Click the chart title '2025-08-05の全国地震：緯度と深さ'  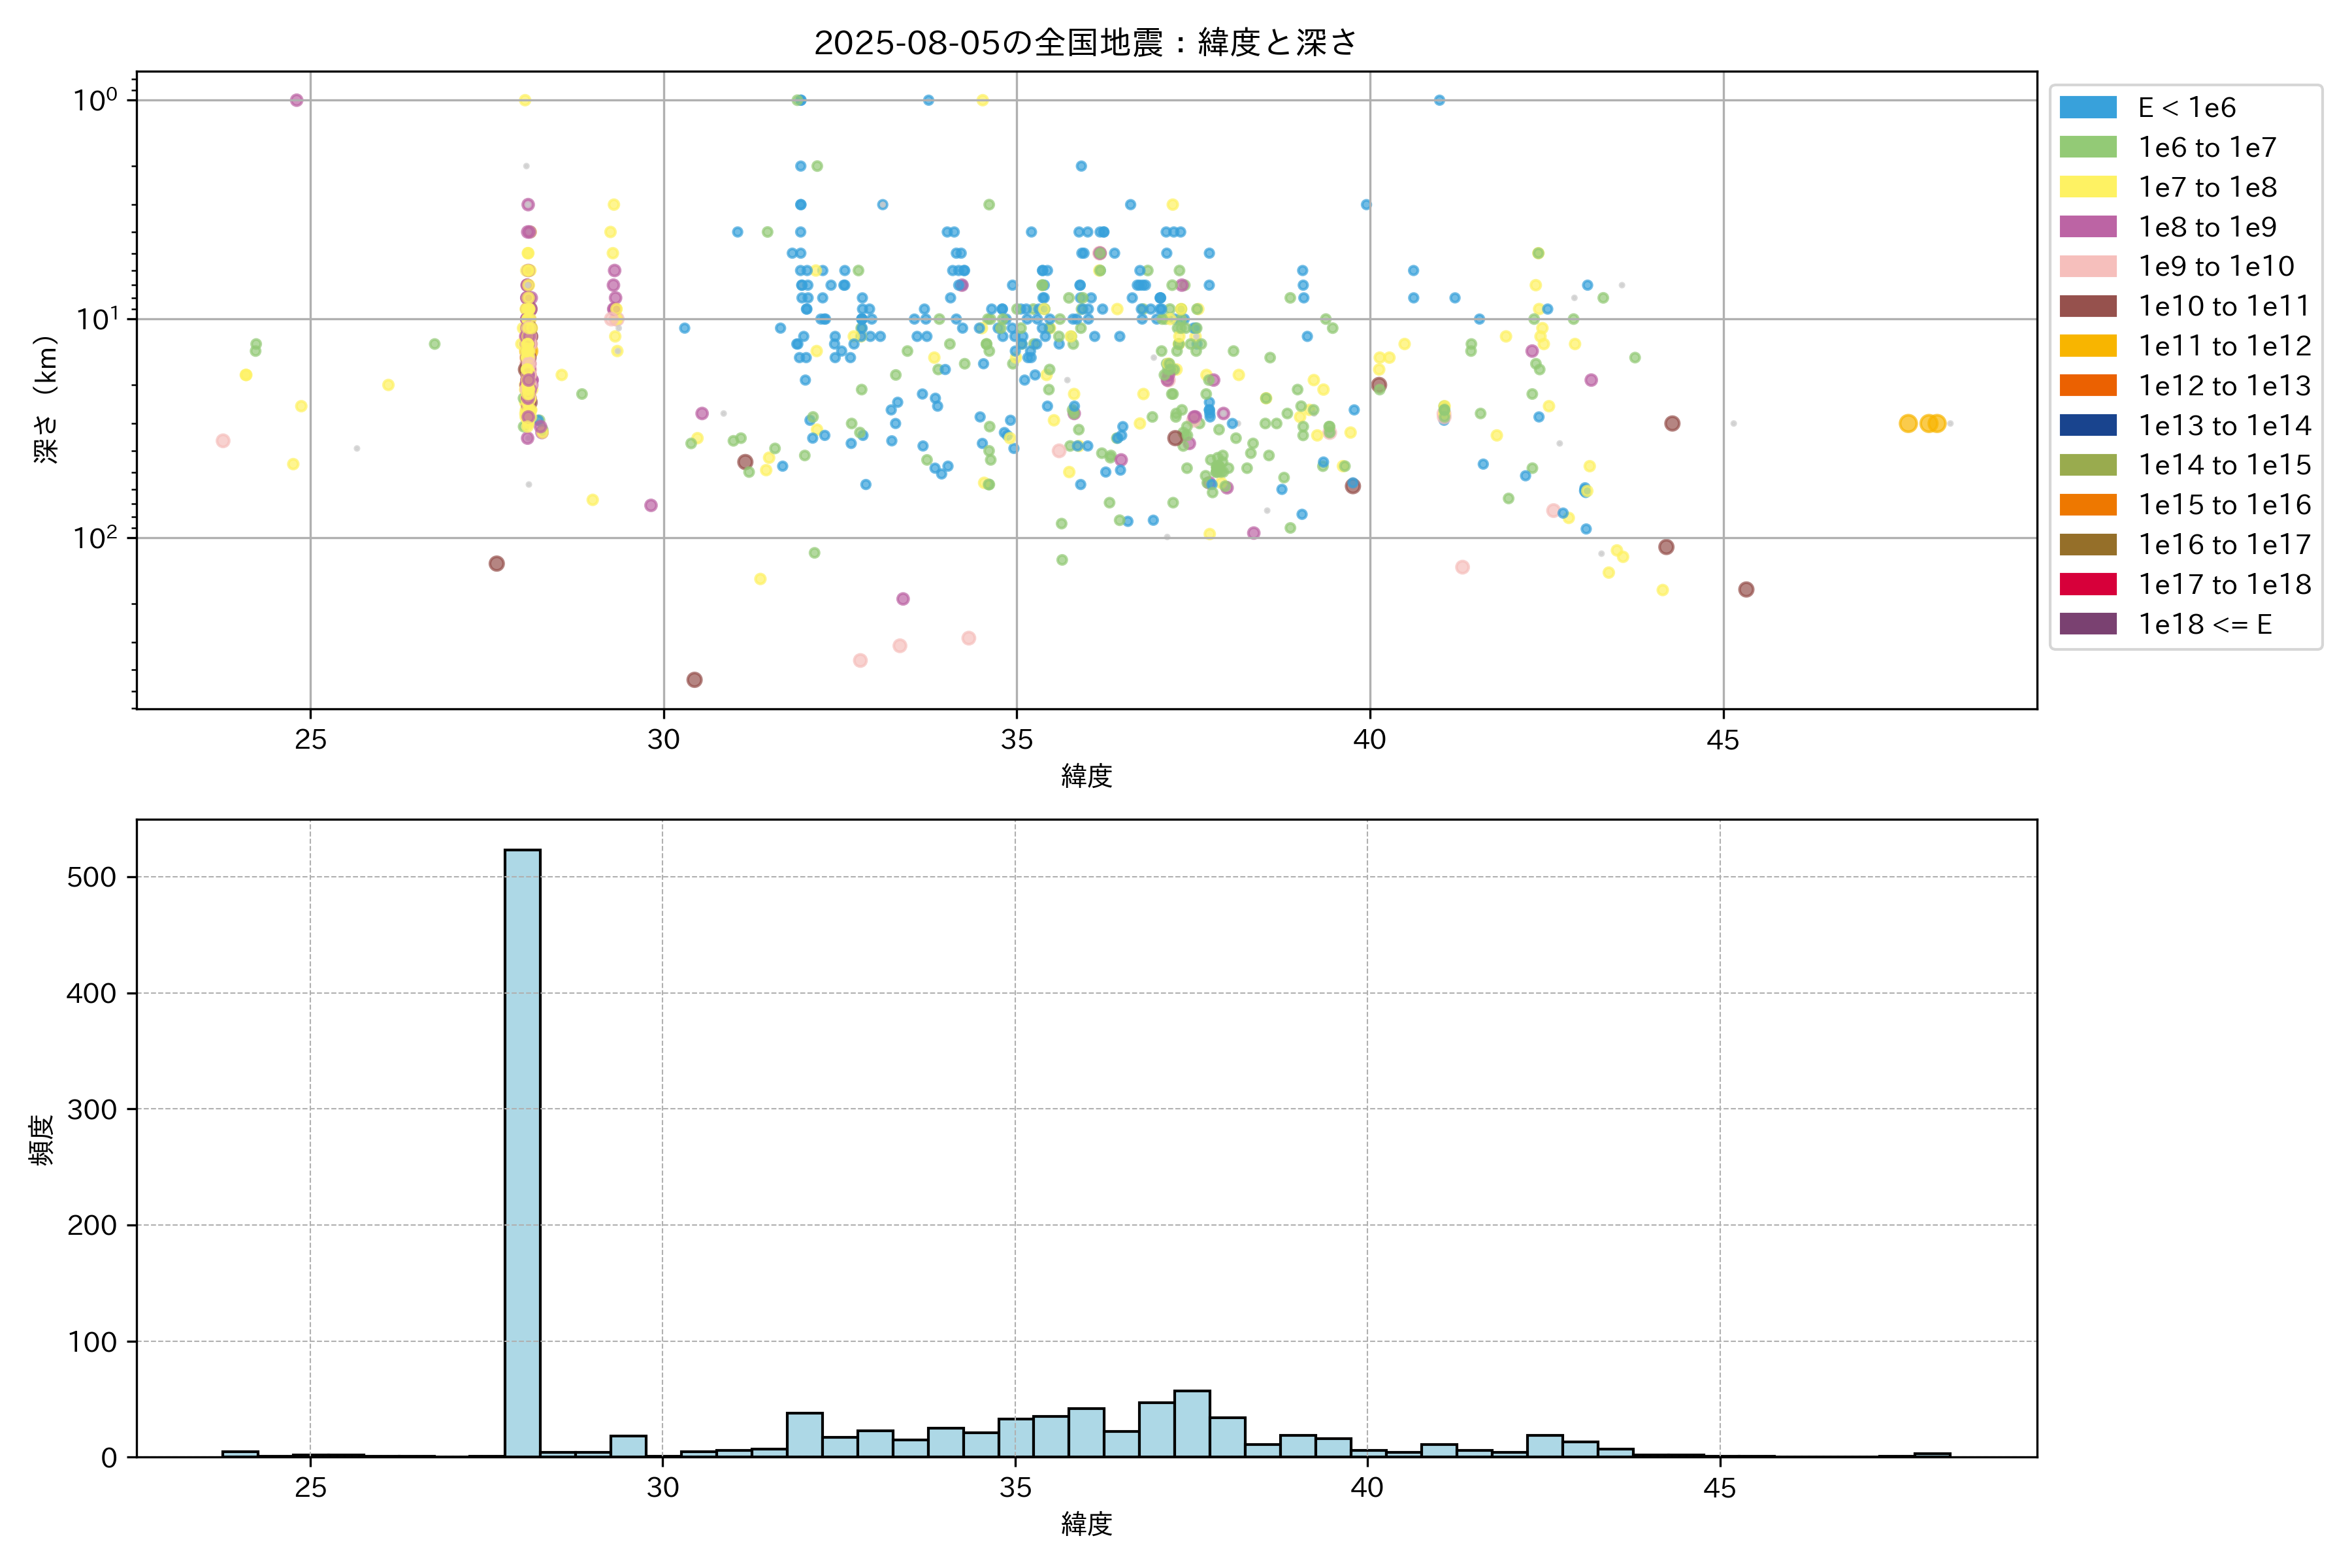pos(1085,43)
